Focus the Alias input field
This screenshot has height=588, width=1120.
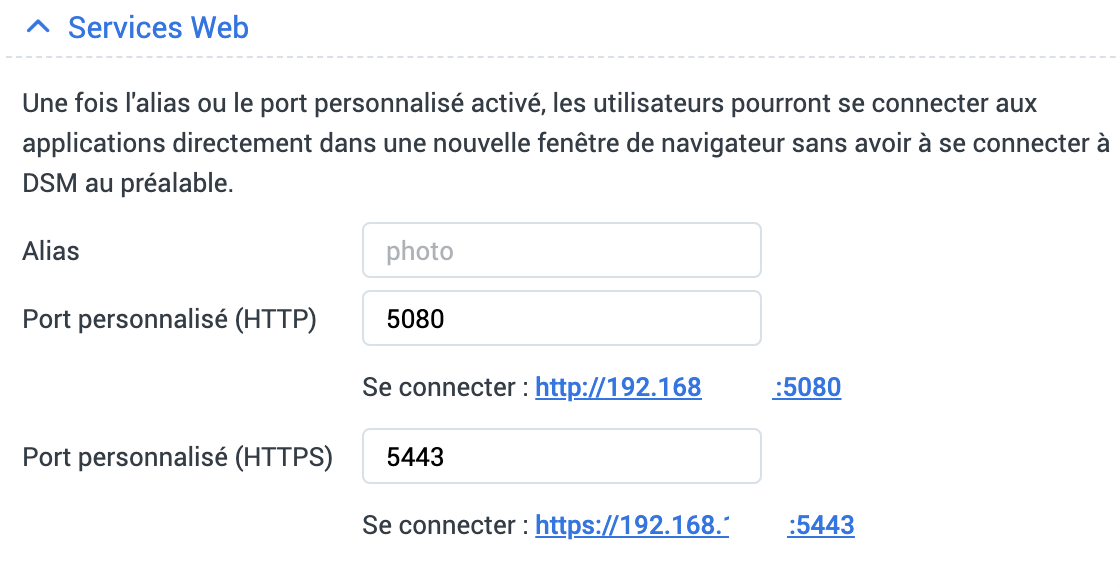561,250
